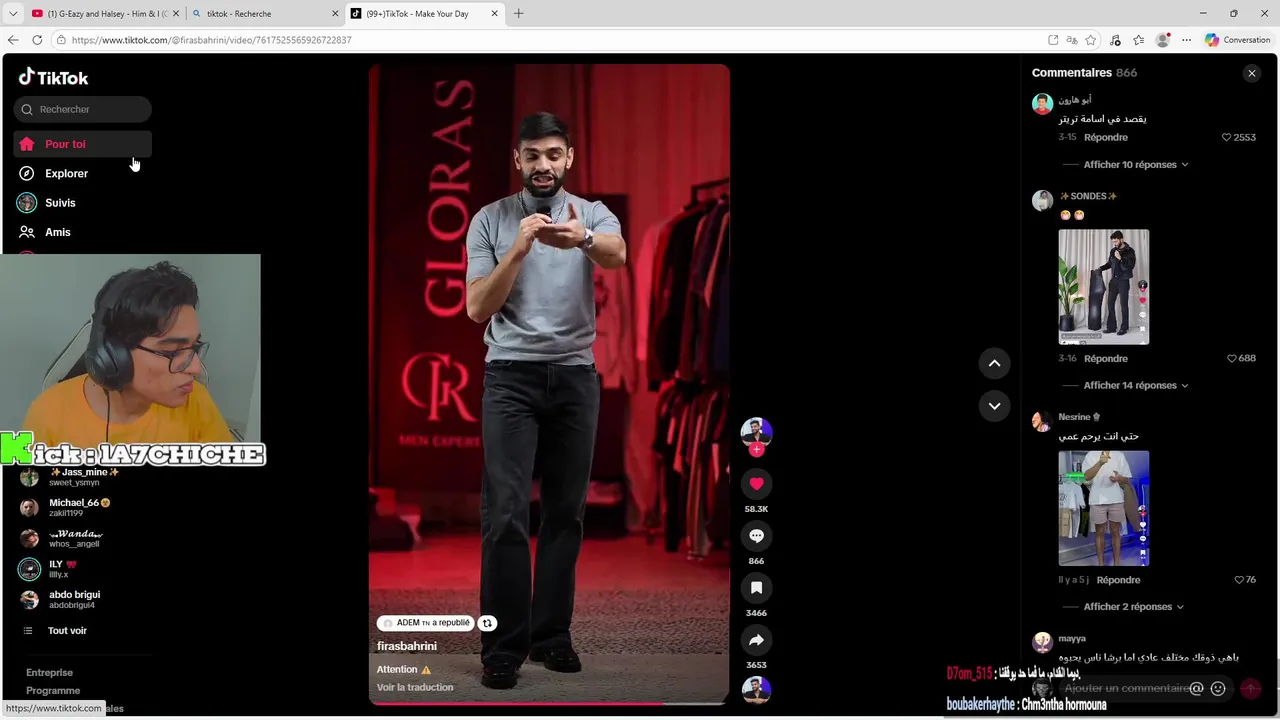Follow creator via red plus badge
The height and width of the screenshot is (720, 1280).
coord(756,450)
